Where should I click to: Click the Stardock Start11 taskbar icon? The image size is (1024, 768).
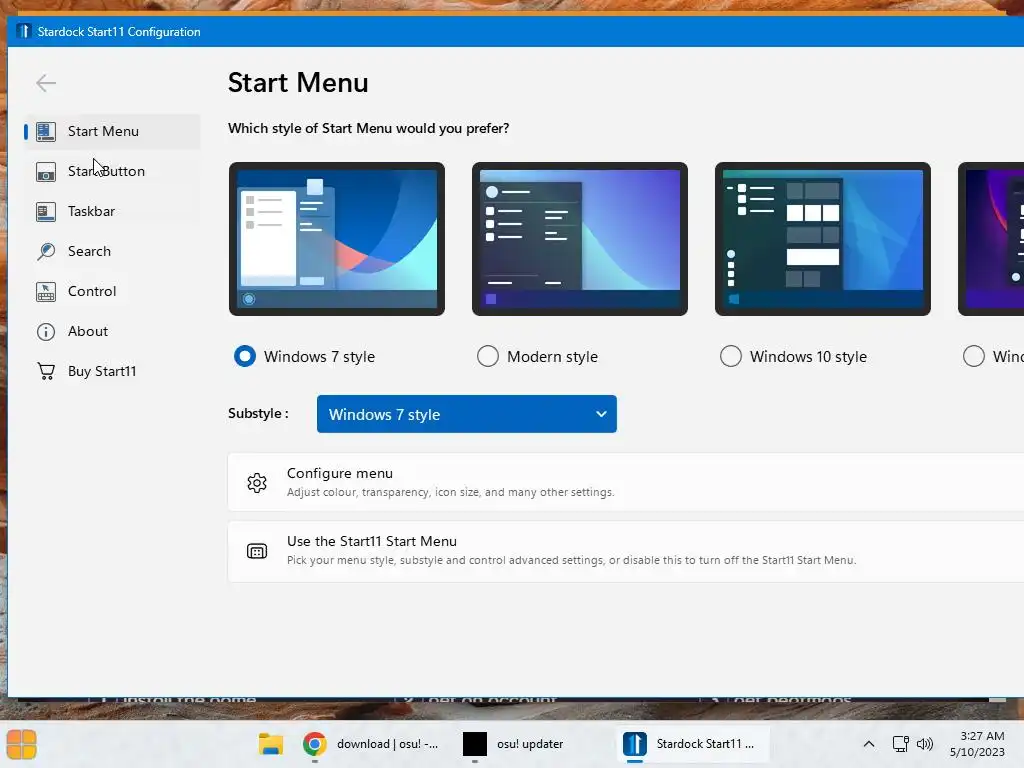click(x=634, y=744)
